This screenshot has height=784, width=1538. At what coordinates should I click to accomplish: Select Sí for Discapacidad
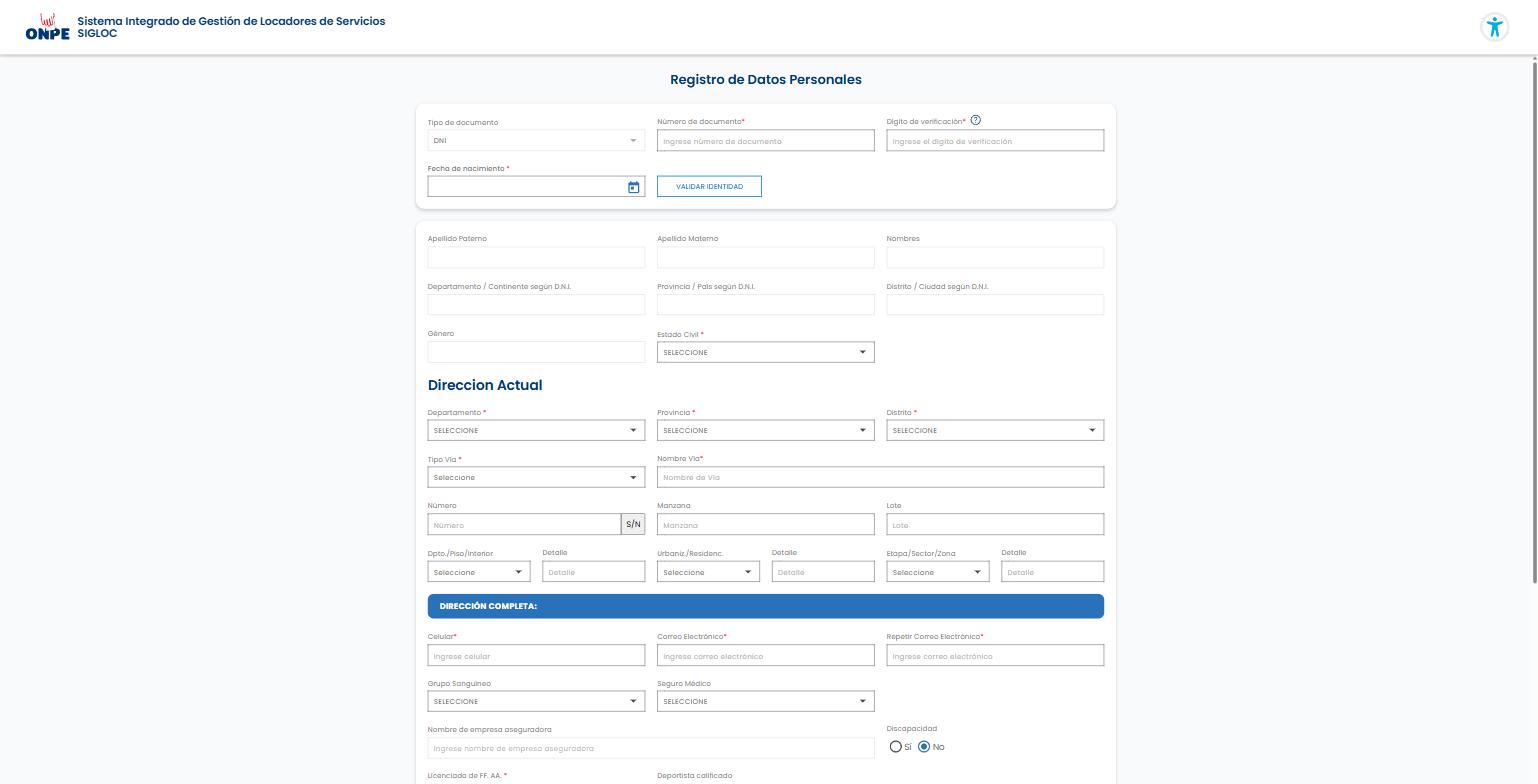895,747
